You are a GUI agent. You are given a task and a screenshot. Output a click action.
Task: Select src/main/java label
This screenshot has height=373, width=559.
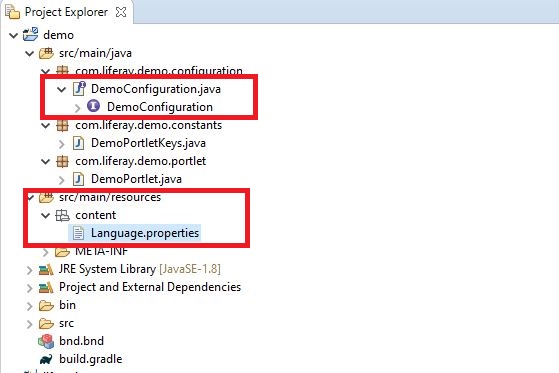[x=96, y=53]
